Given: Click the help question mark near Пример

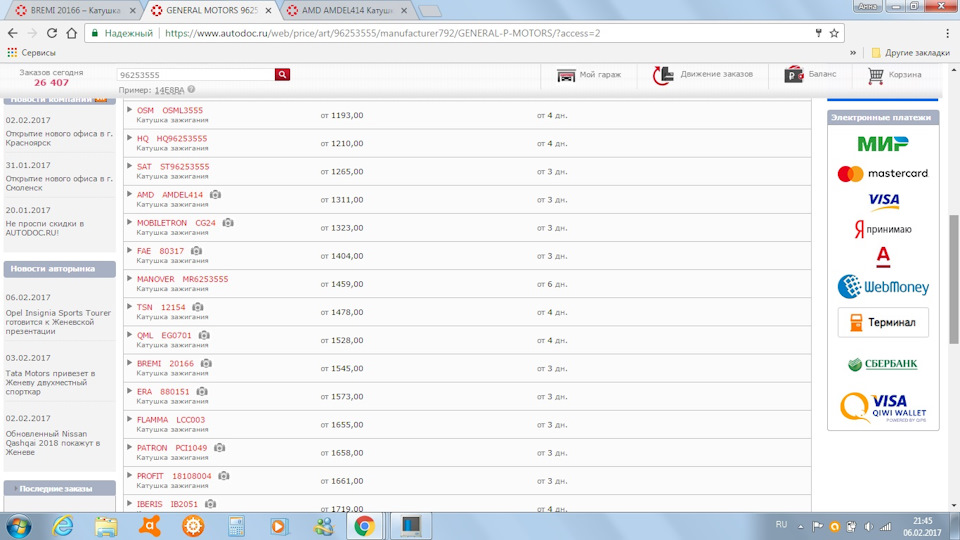Looking at the screenshot, I should coord(192,89).
